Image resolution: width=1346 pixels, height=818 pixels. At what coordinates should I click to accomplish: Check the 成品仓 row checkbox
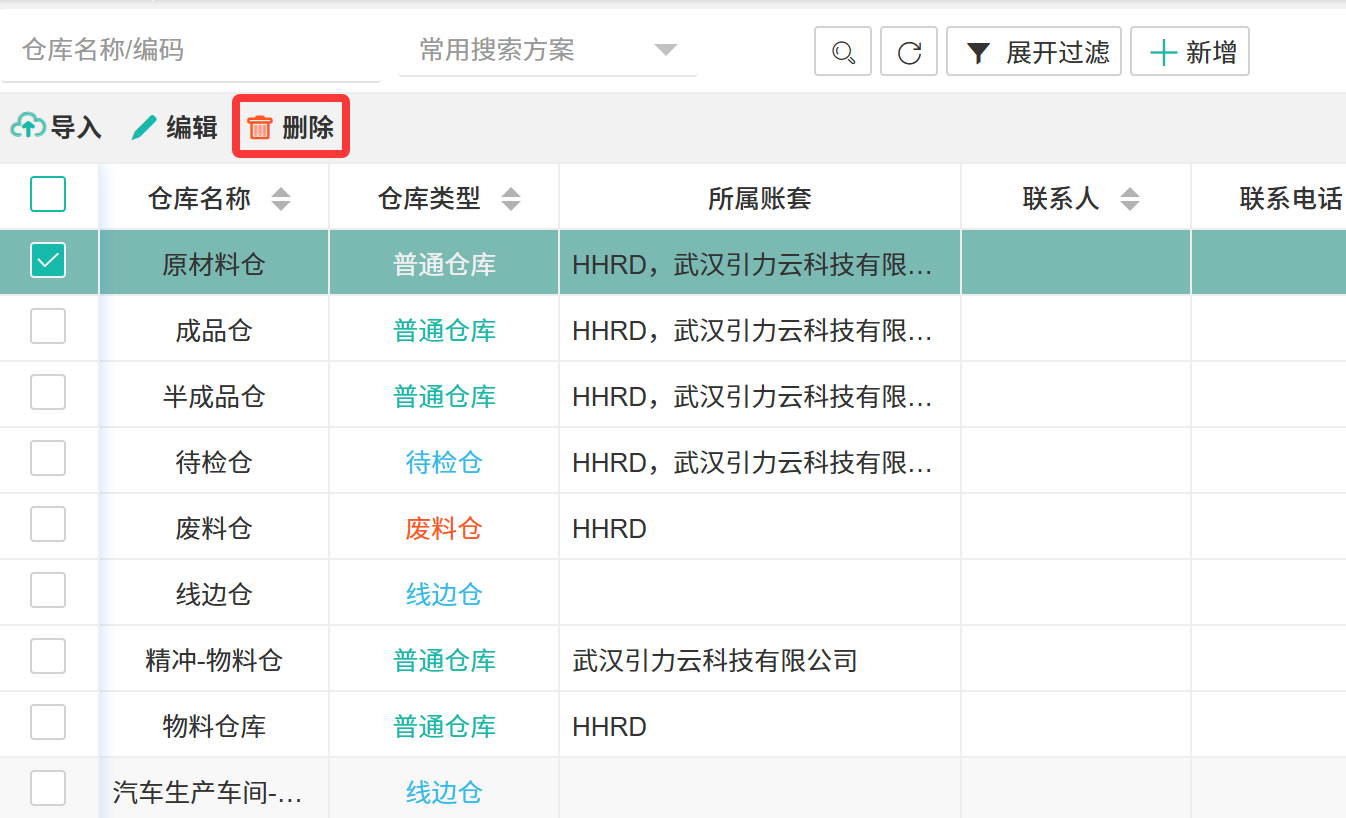click(x=48, y=327)
